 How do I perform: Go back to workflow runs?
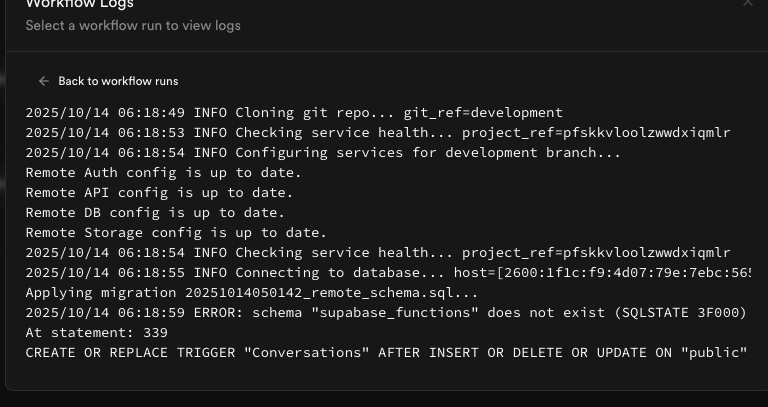(117, 81)
